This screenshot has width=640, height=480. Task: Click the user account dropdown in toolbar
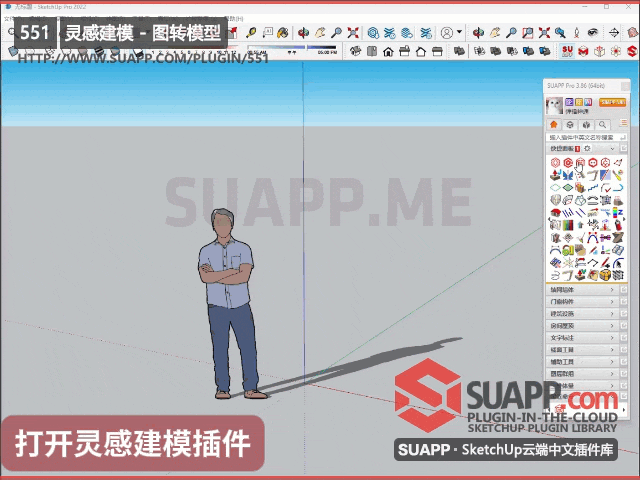pyautogui.click(x=448, y=32)
